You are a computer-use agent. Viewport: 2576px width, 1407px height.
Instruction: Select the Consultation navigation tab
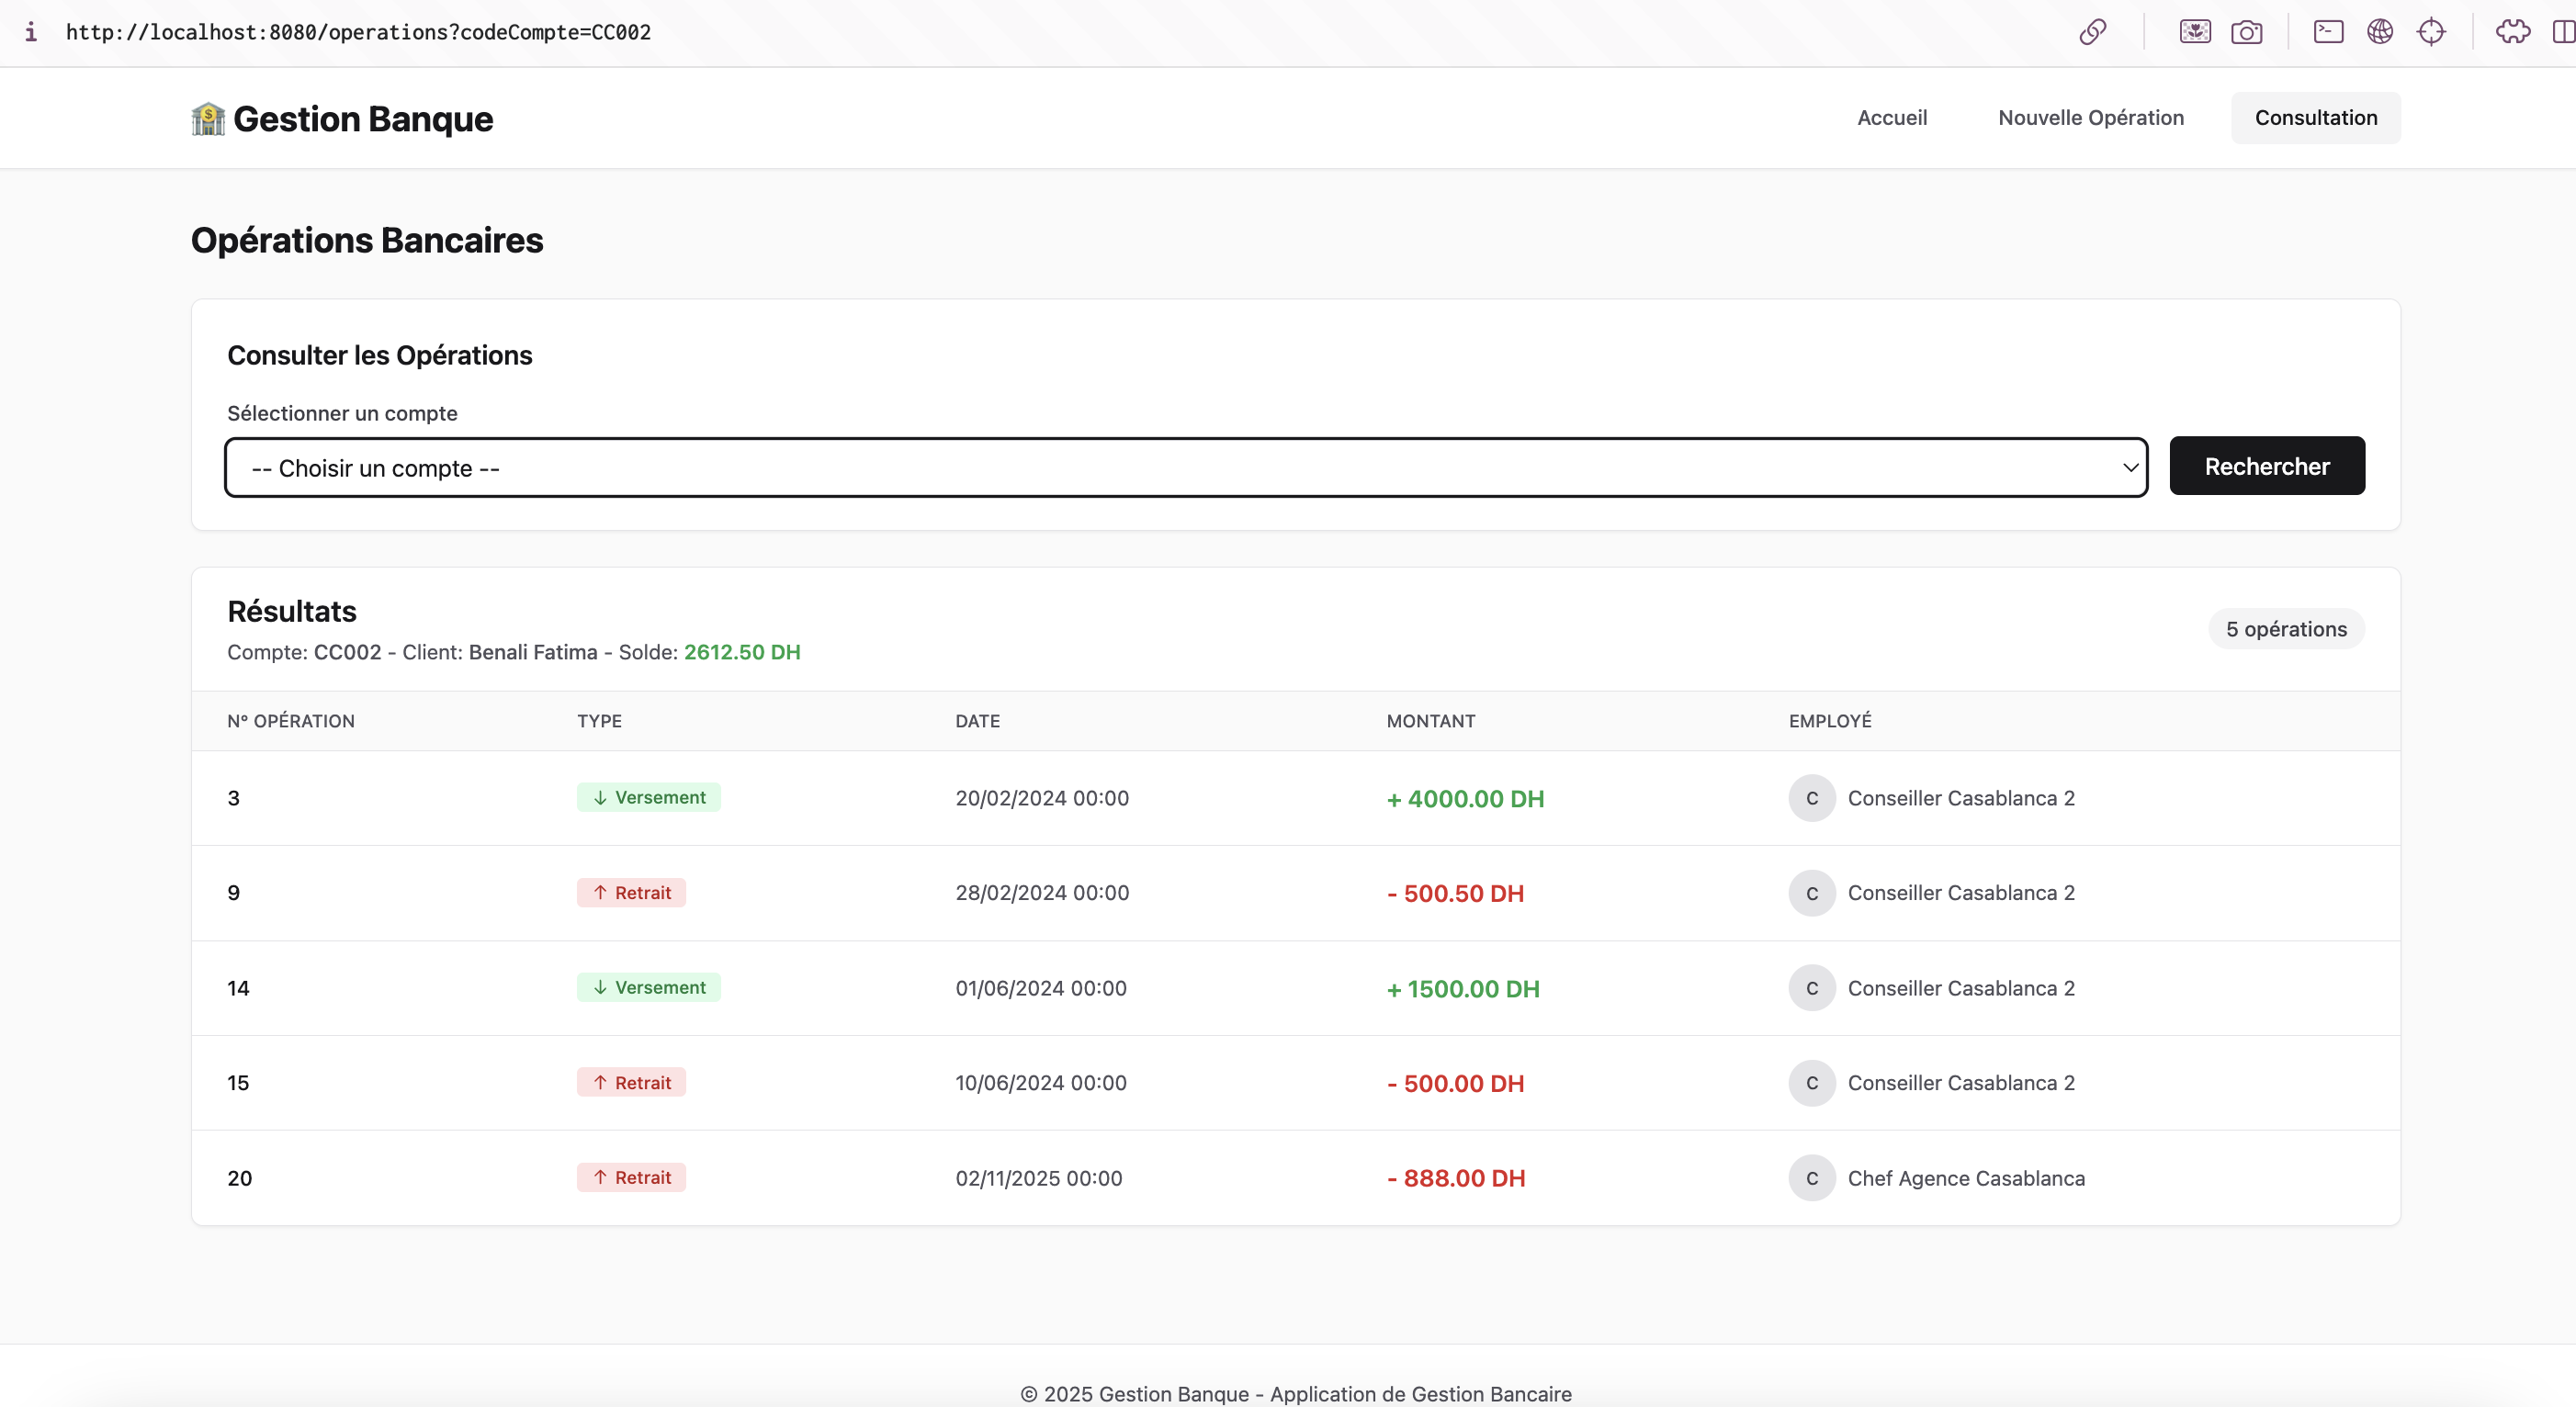point(2315,118)
